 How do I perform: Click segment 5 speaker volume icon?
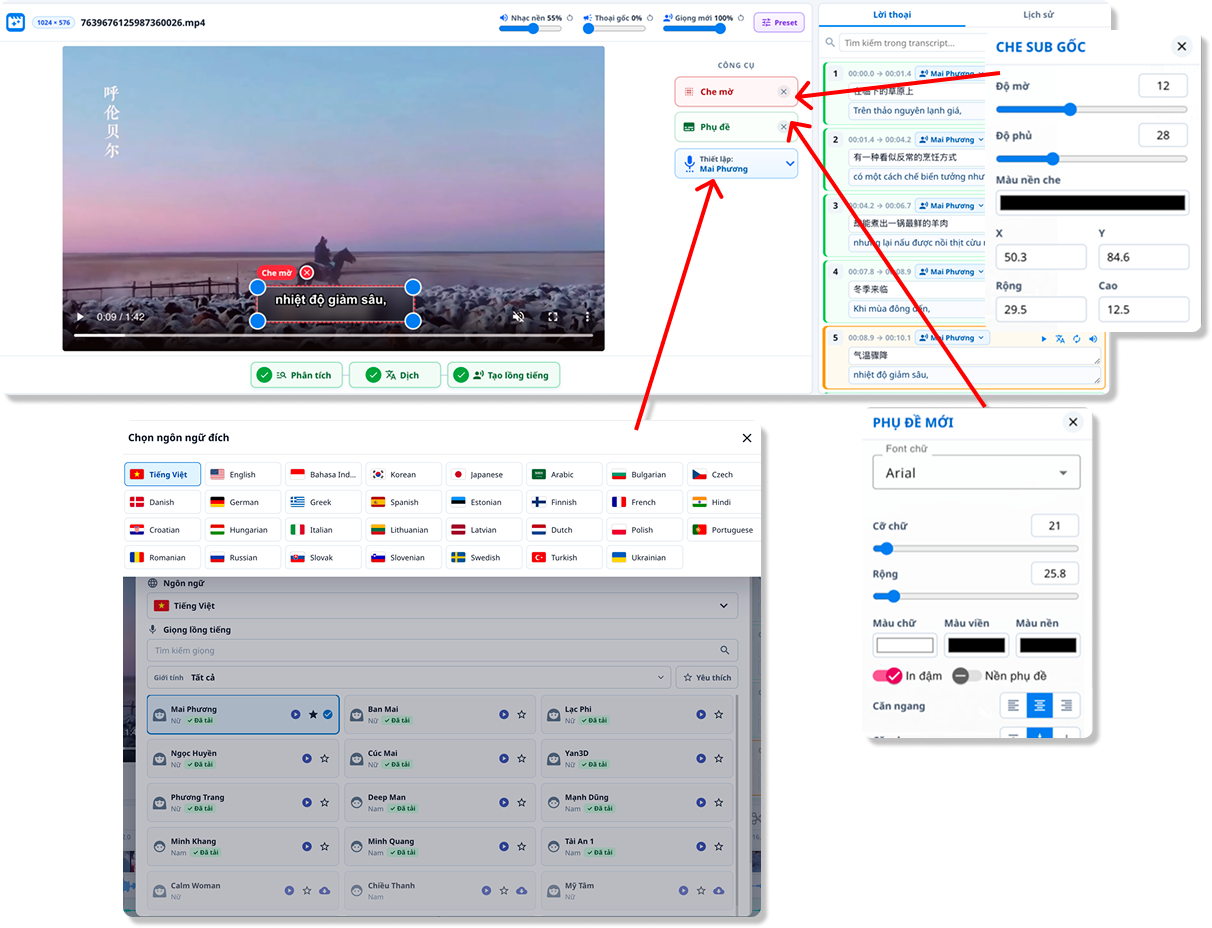1093,339
